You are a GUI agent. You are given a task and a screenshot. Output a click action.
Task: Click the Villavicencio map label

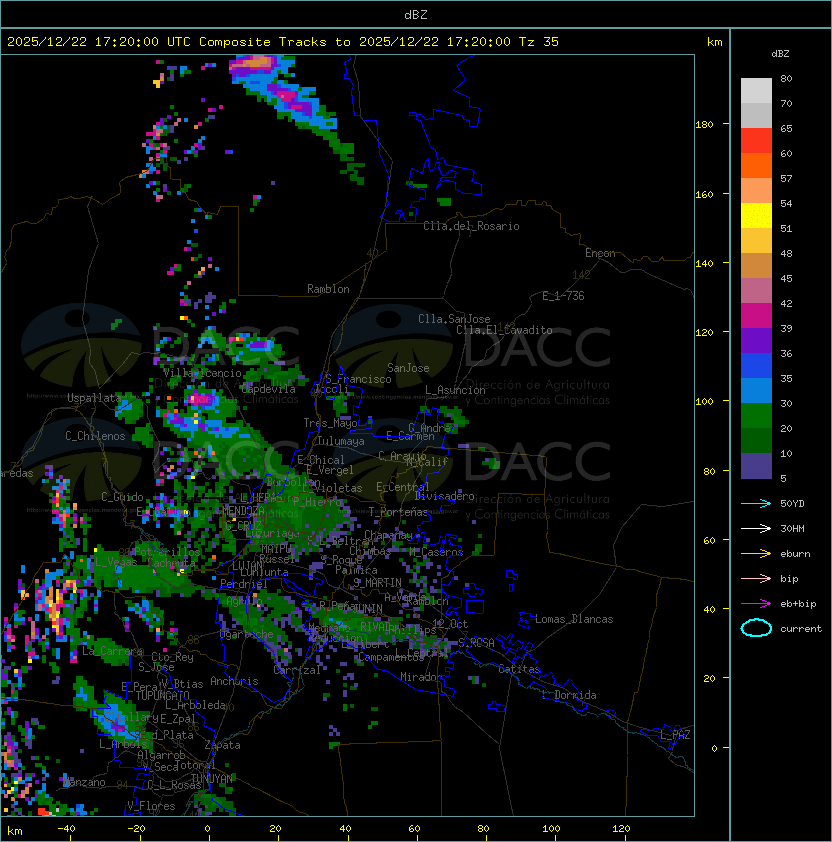click(x=202, y=373)
